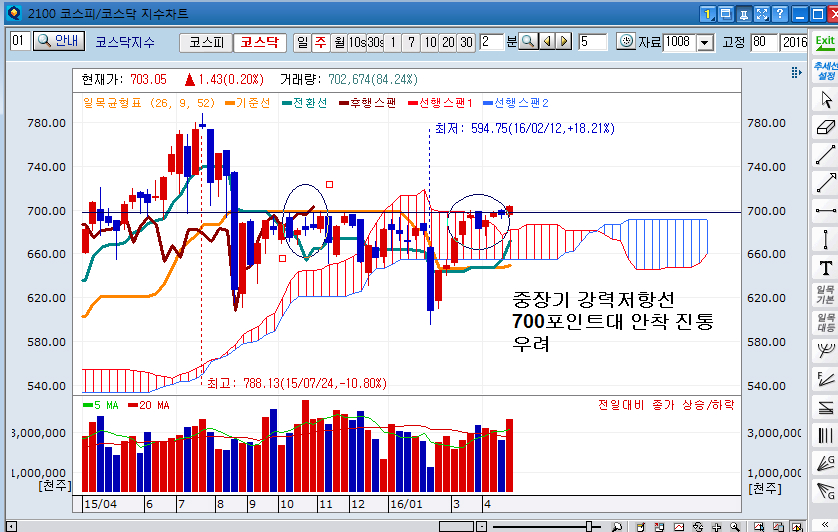Select the daily (일) period tab

302,42
